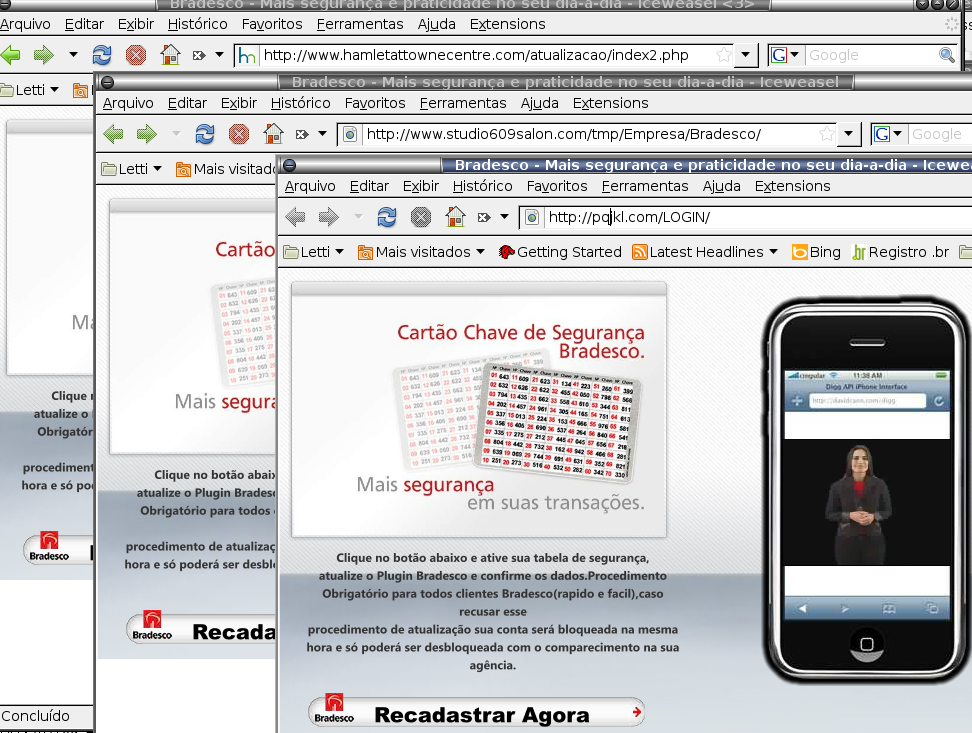This screenshot has height=733, width=972.
Task: Stop loading in front pqjkl.com window
Action: pyautogui.click(x=421, y=217)
